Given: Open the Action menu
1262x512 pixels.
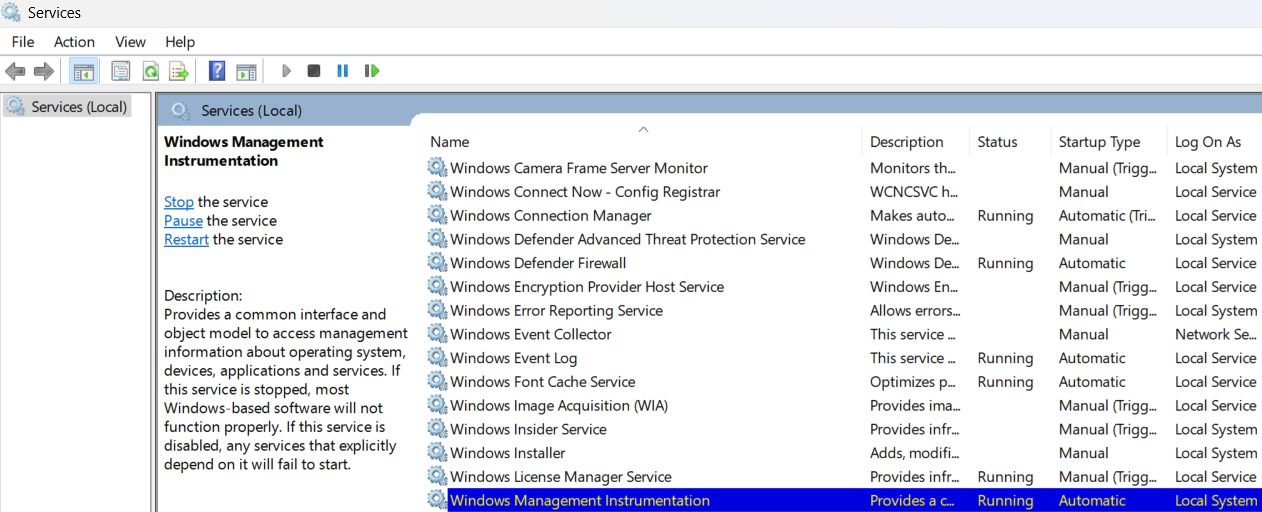Looking at the screenshot, I should pyautogui.click(x=74, y=42).
